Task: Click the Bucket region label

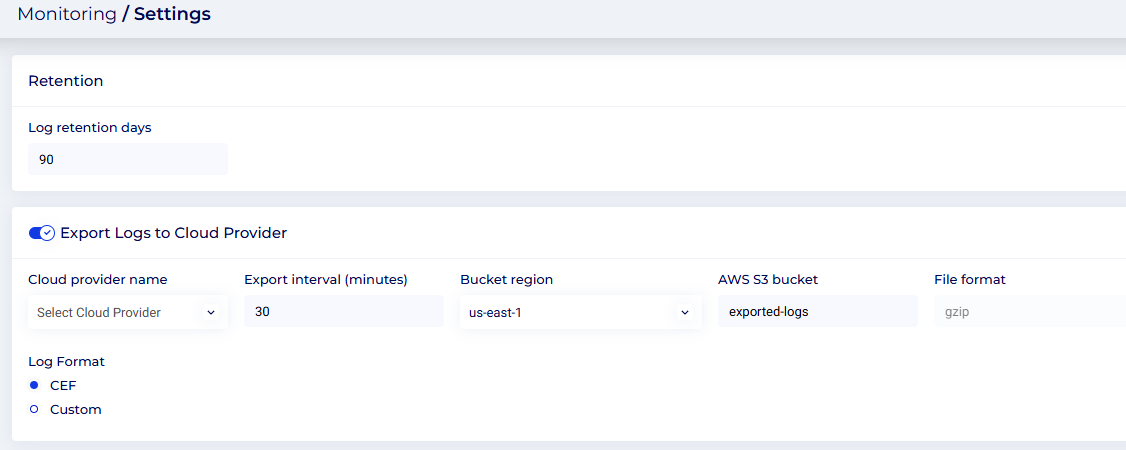Action: click(x=506, y=279)
